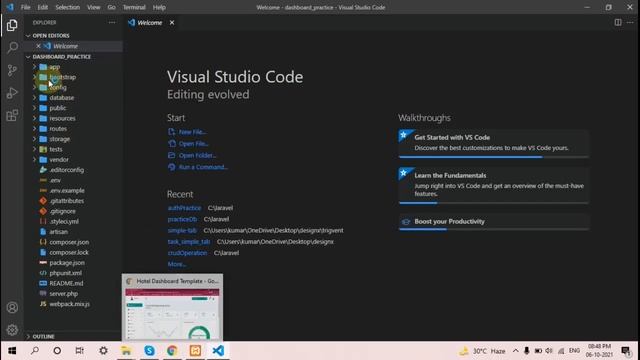
Task: Open the Terminal menu
Action: coord(134,7)
